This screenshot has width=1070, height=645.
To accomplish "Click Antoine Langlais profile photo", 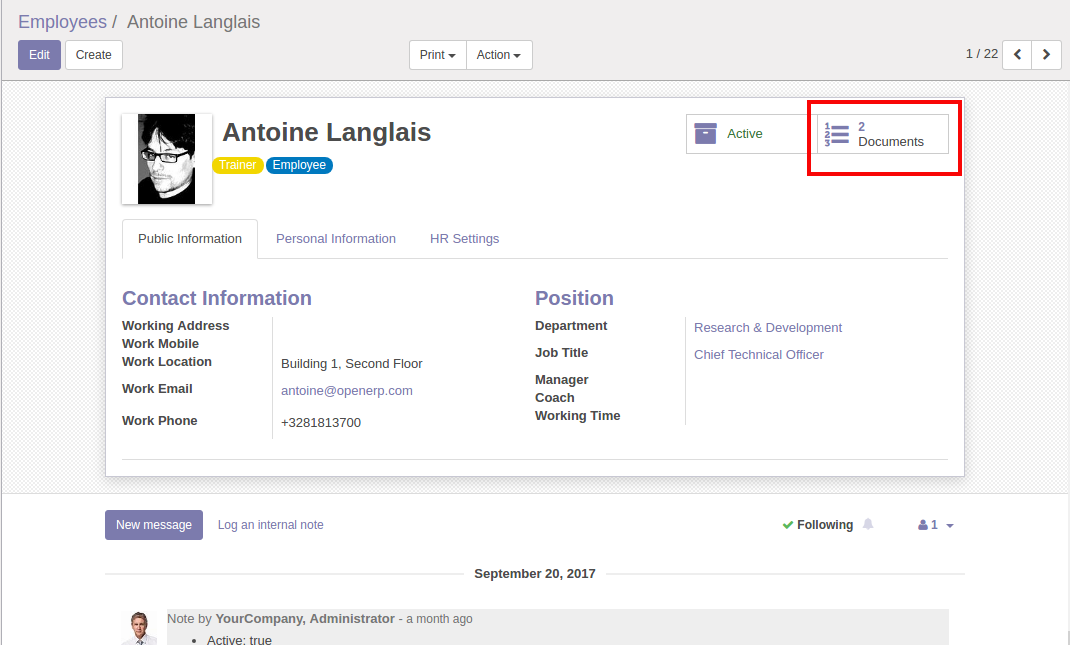I will tap(166, 159).
